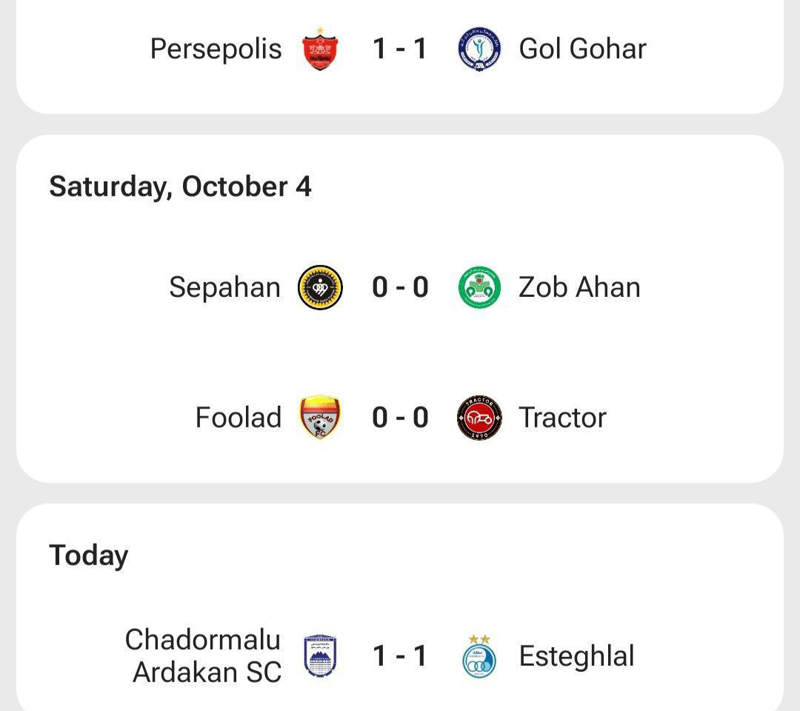Click the Gol Gohar club logo
800x711 pixels.
tap(479, 49)
